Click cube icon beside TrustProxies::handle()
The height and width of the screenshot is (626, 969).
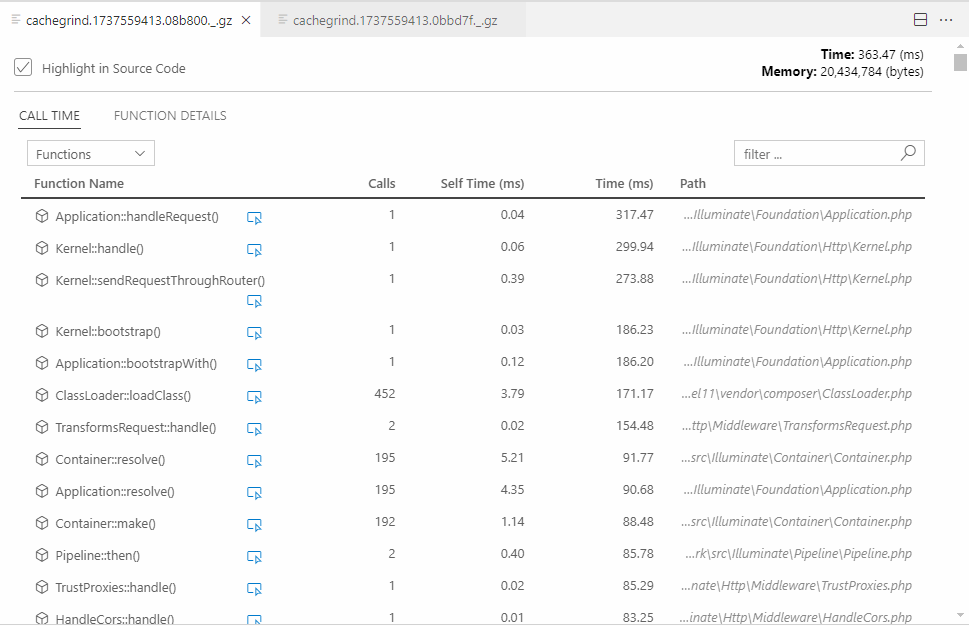[41, 587]
